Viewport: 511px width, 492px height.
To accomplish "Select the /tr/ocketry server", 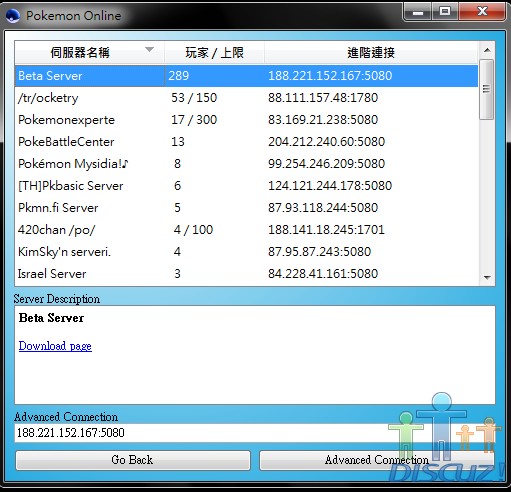I will pyautogui.click(x=246, y=98).
